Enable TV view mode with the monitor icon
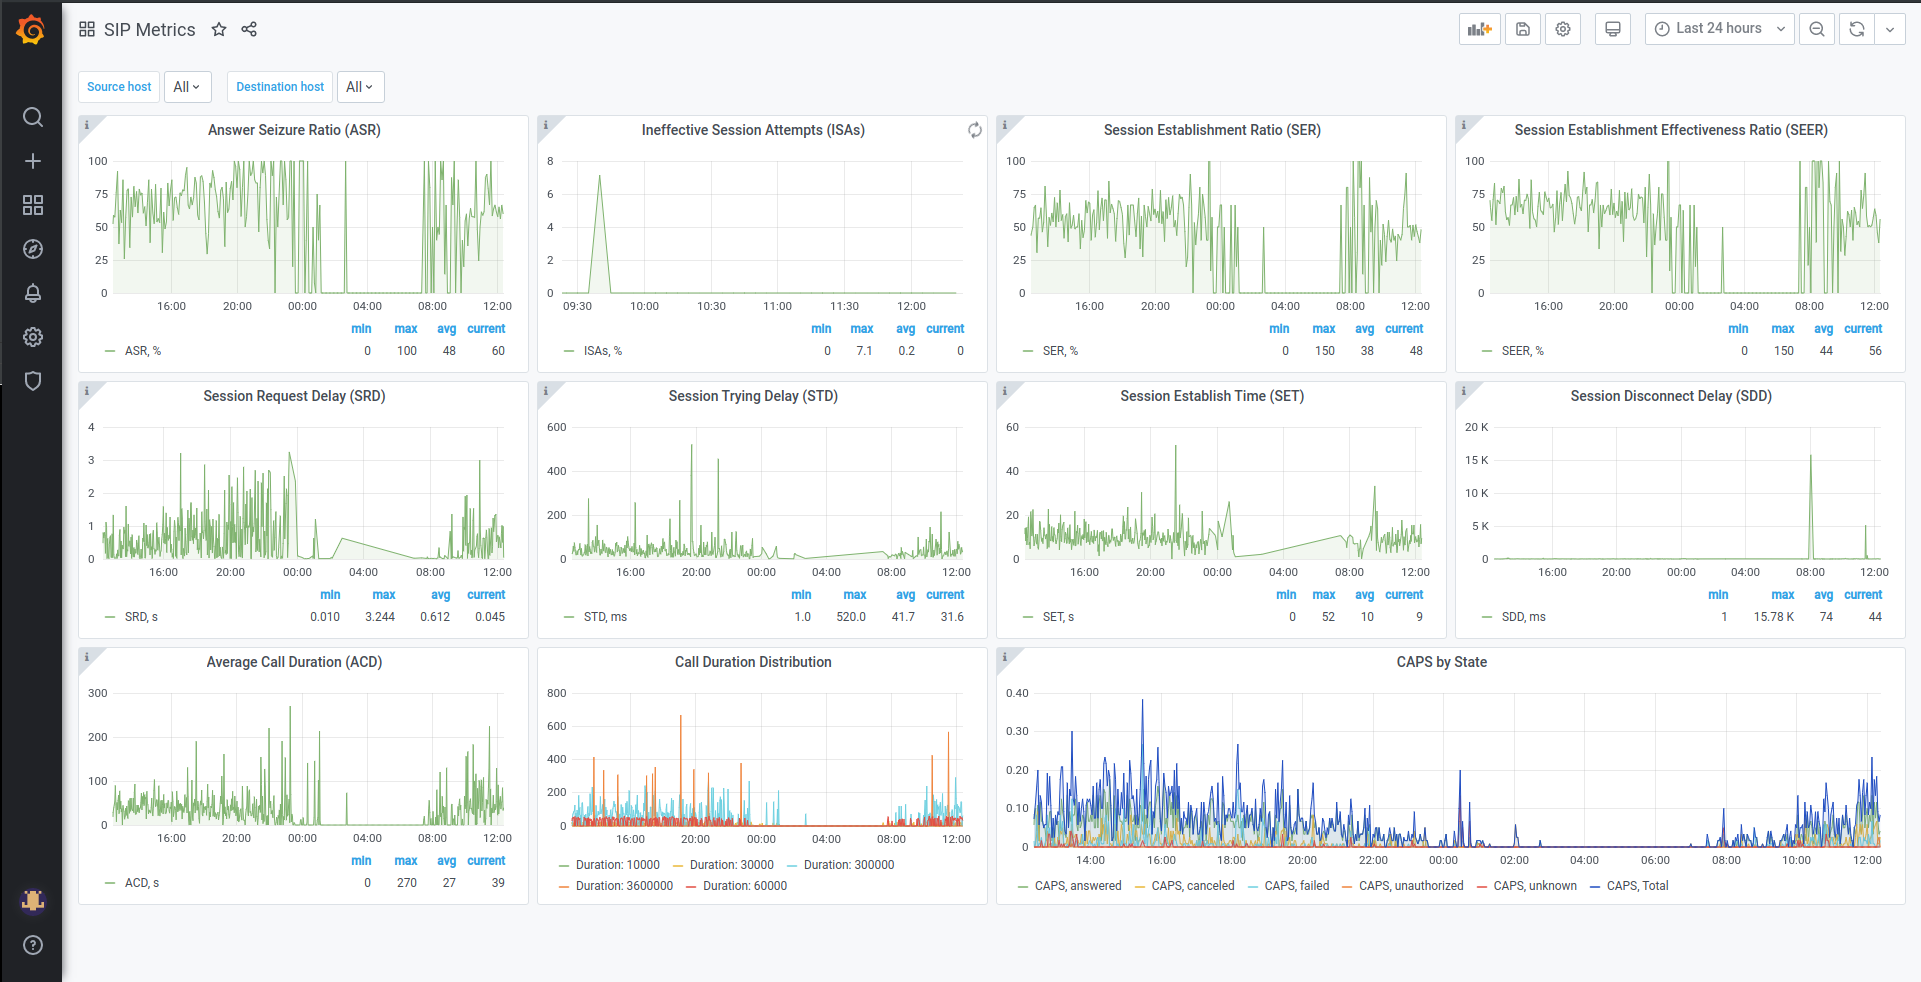 coord(1612,29)
